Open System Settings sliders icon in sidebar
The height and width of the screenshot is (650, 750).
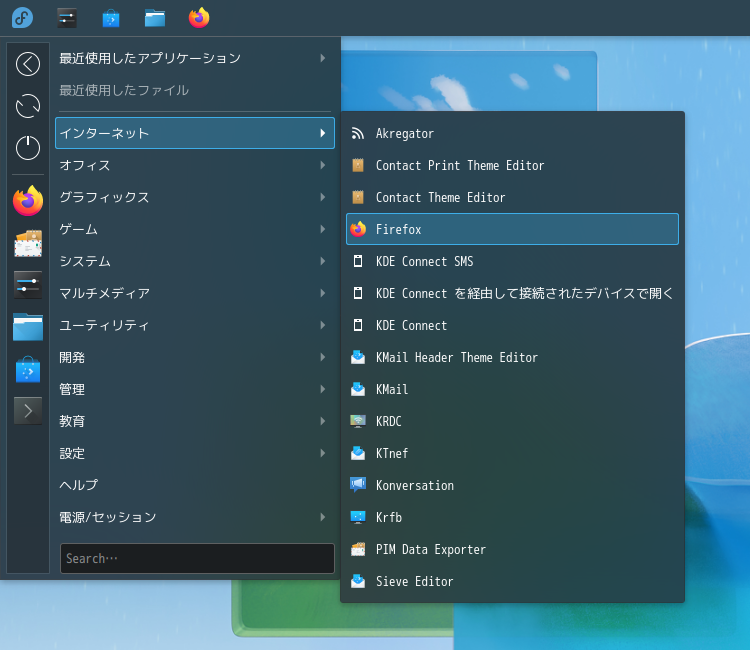point(28,285)
